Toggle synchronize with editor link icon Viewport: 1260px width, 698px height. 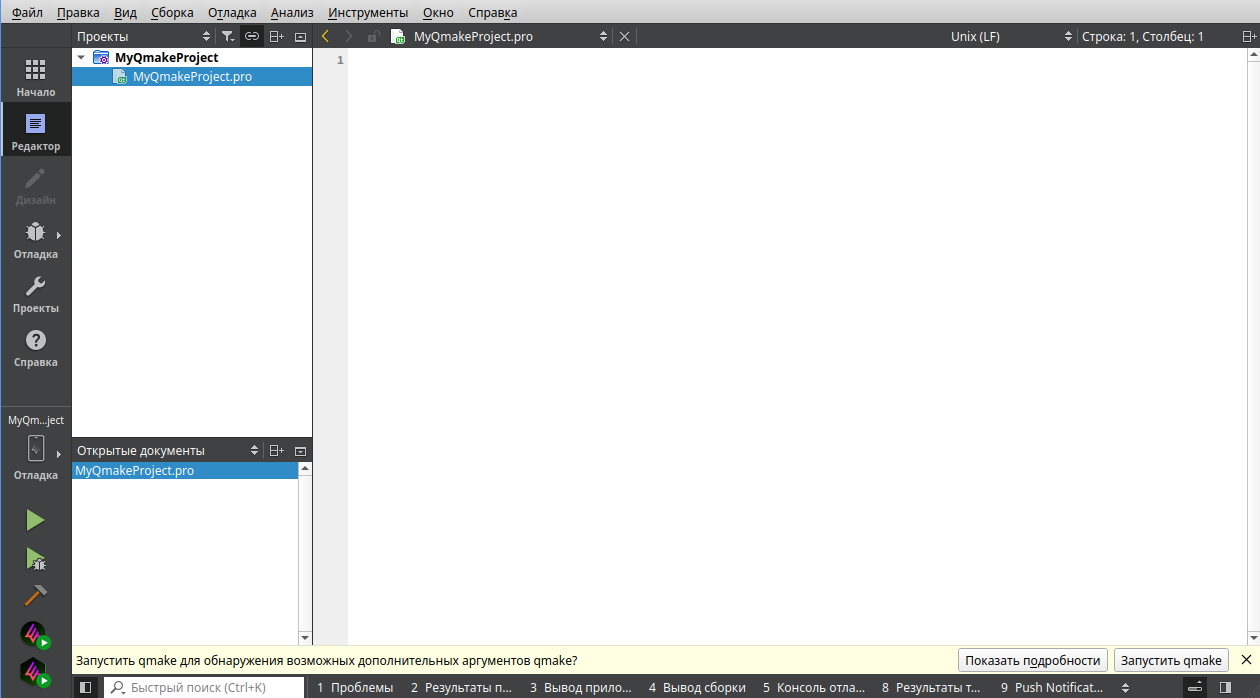(252, 36)
